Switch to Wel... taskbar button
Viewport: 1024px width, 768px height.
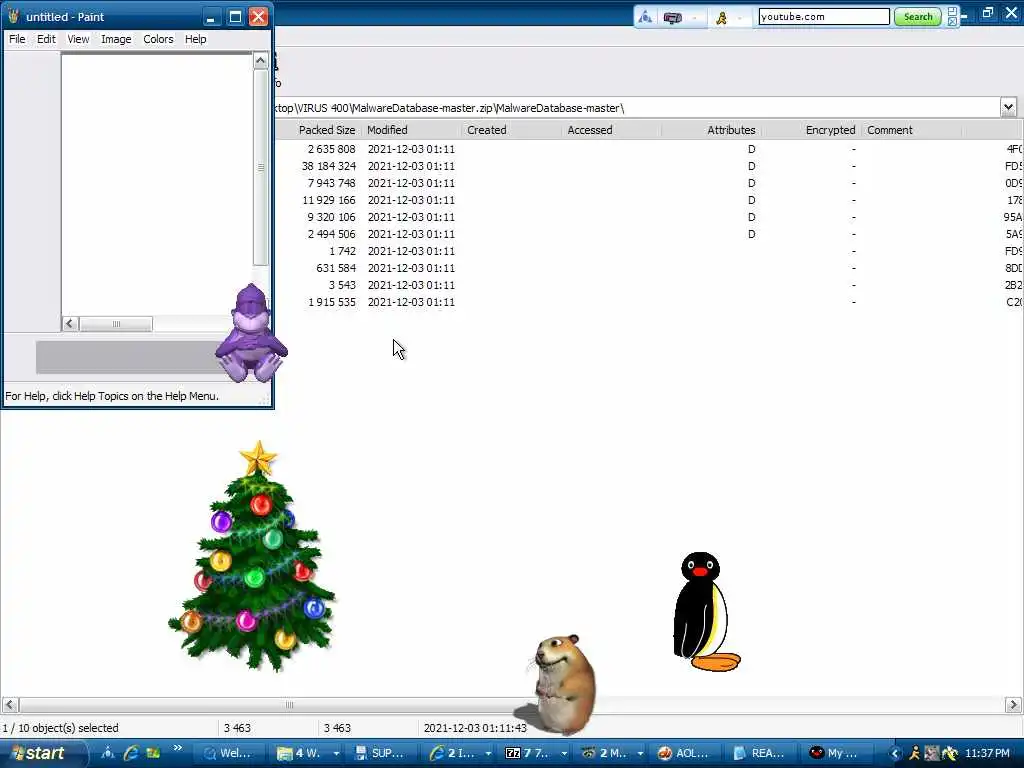(x=229, y=753)
